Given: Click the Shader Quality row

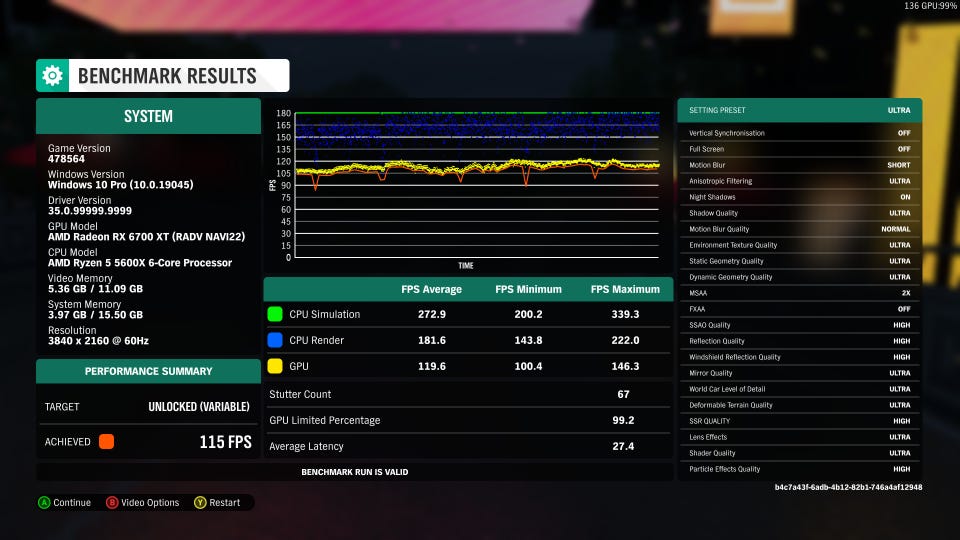Looking at the screenshot, I should tap(800, 453).
